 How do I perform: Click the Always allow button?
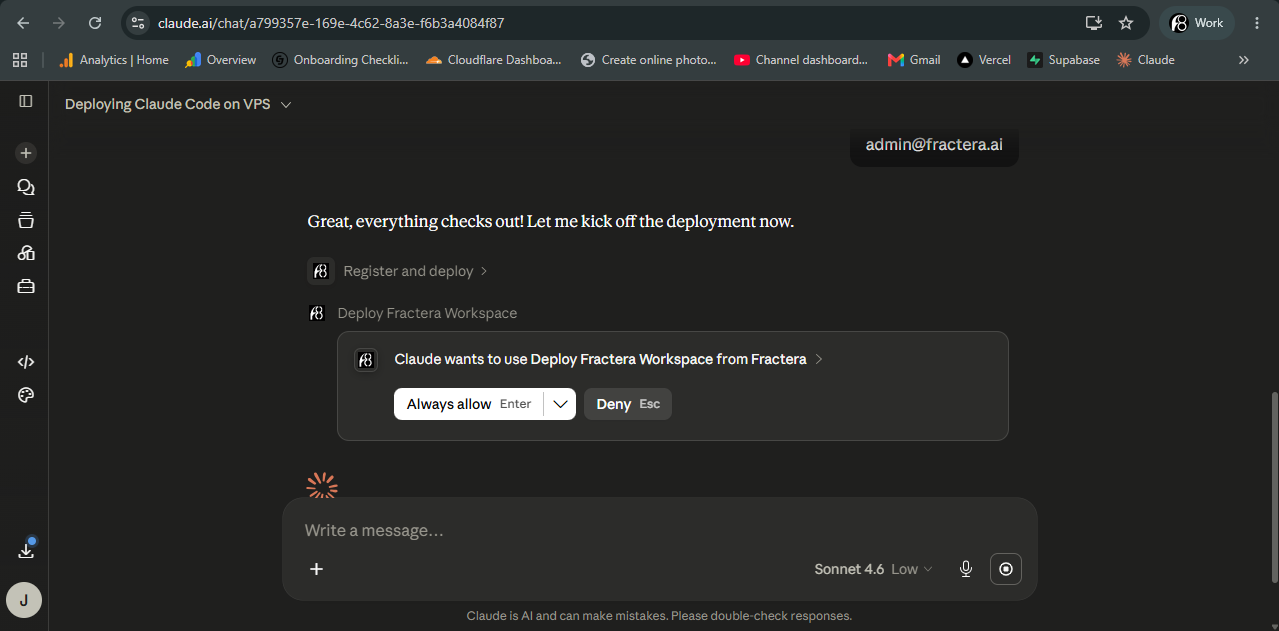(x=469, y=404)
